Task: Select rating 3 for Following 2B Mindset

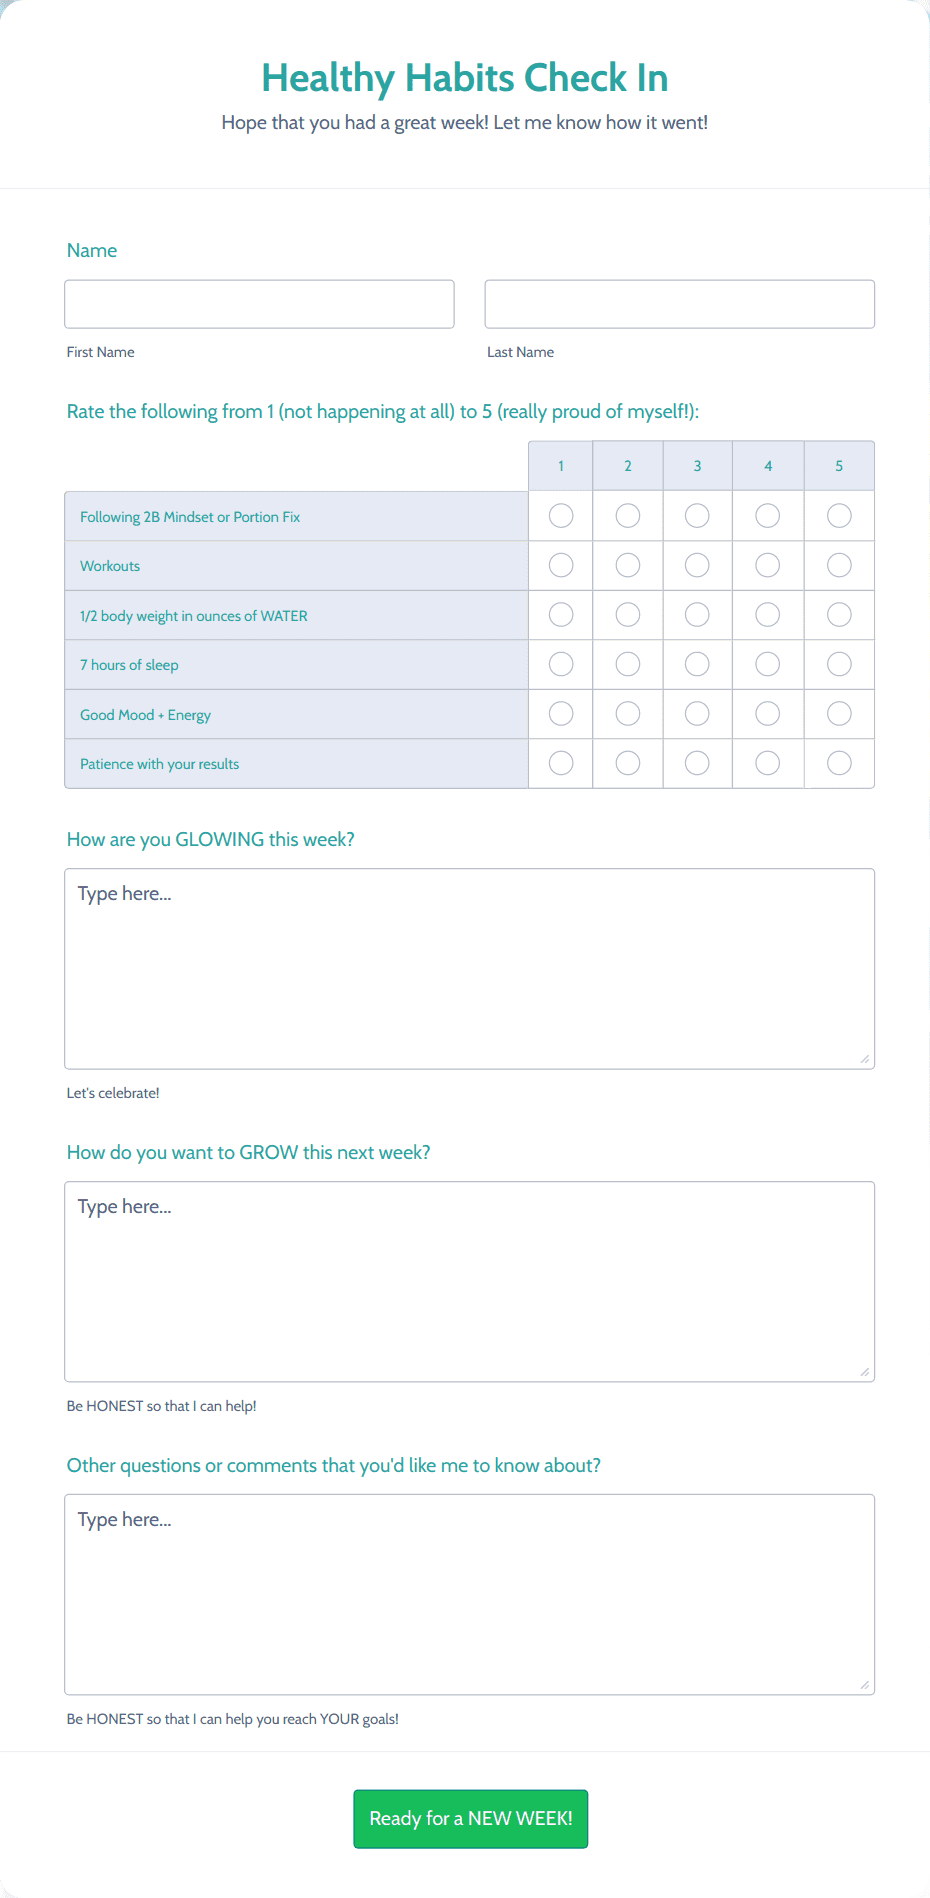Action: [x=697, y=515]
